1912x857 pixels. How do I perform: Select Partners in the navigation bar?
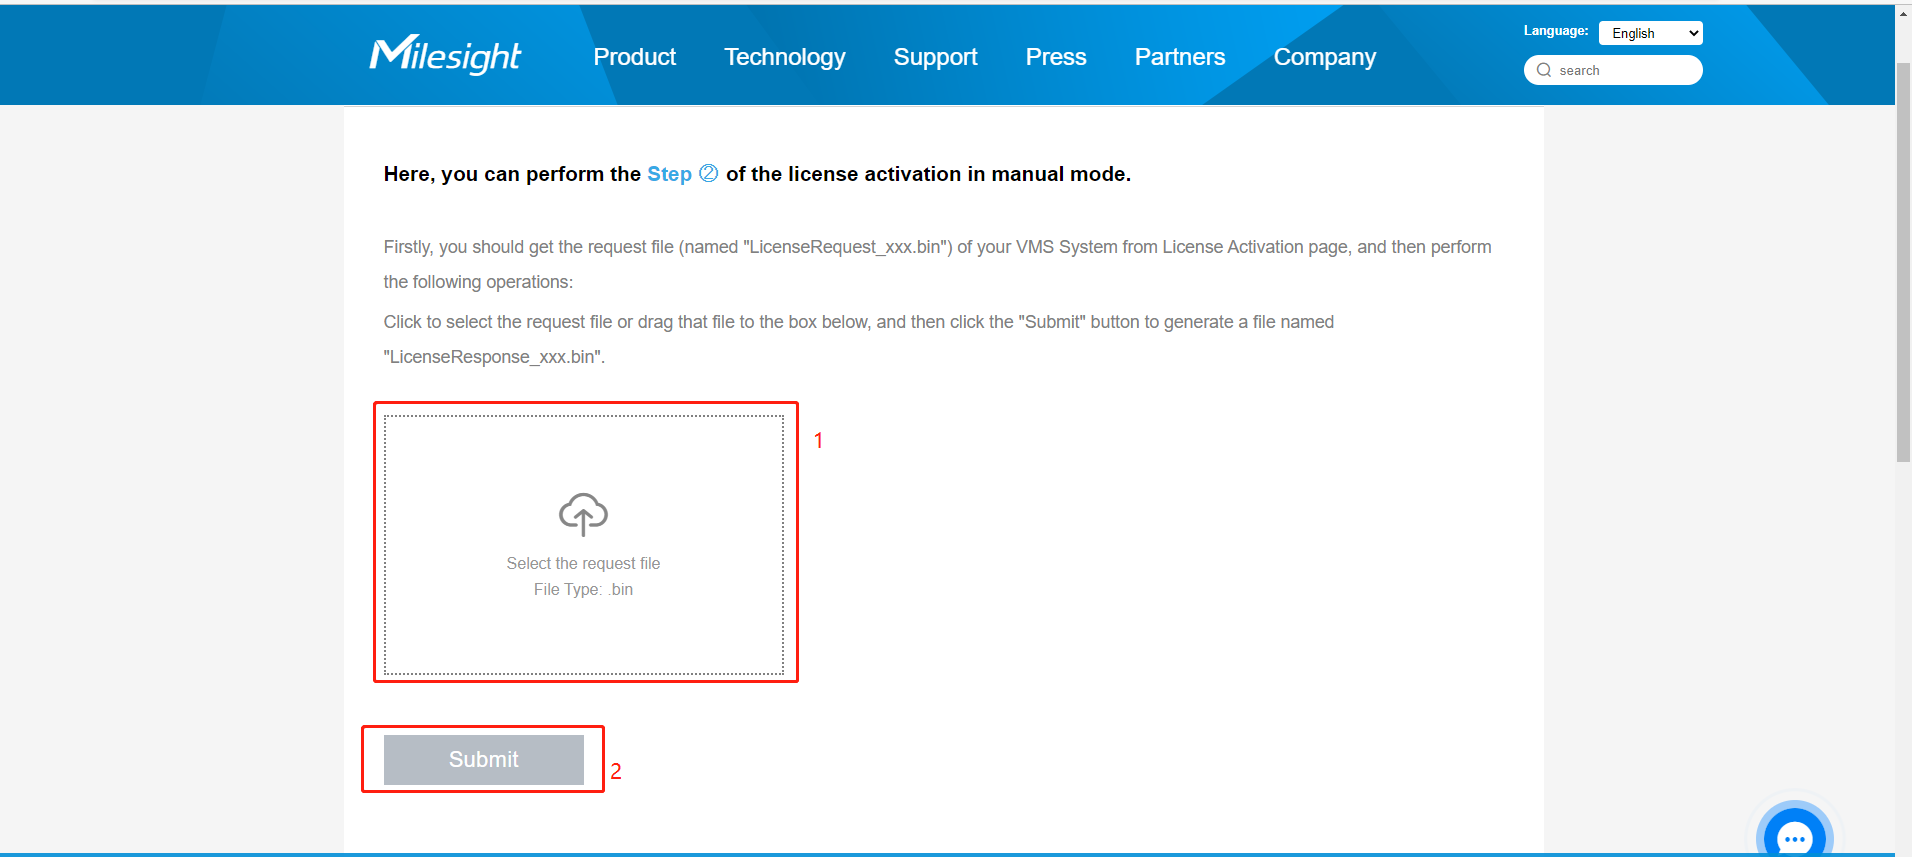tap(1179, 57)
